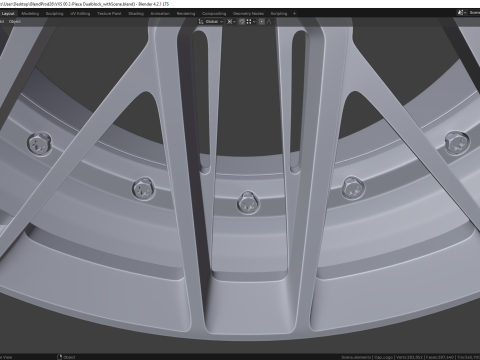Click the transform orientation axes icon

pyautogui.click(x=201, y=22)
